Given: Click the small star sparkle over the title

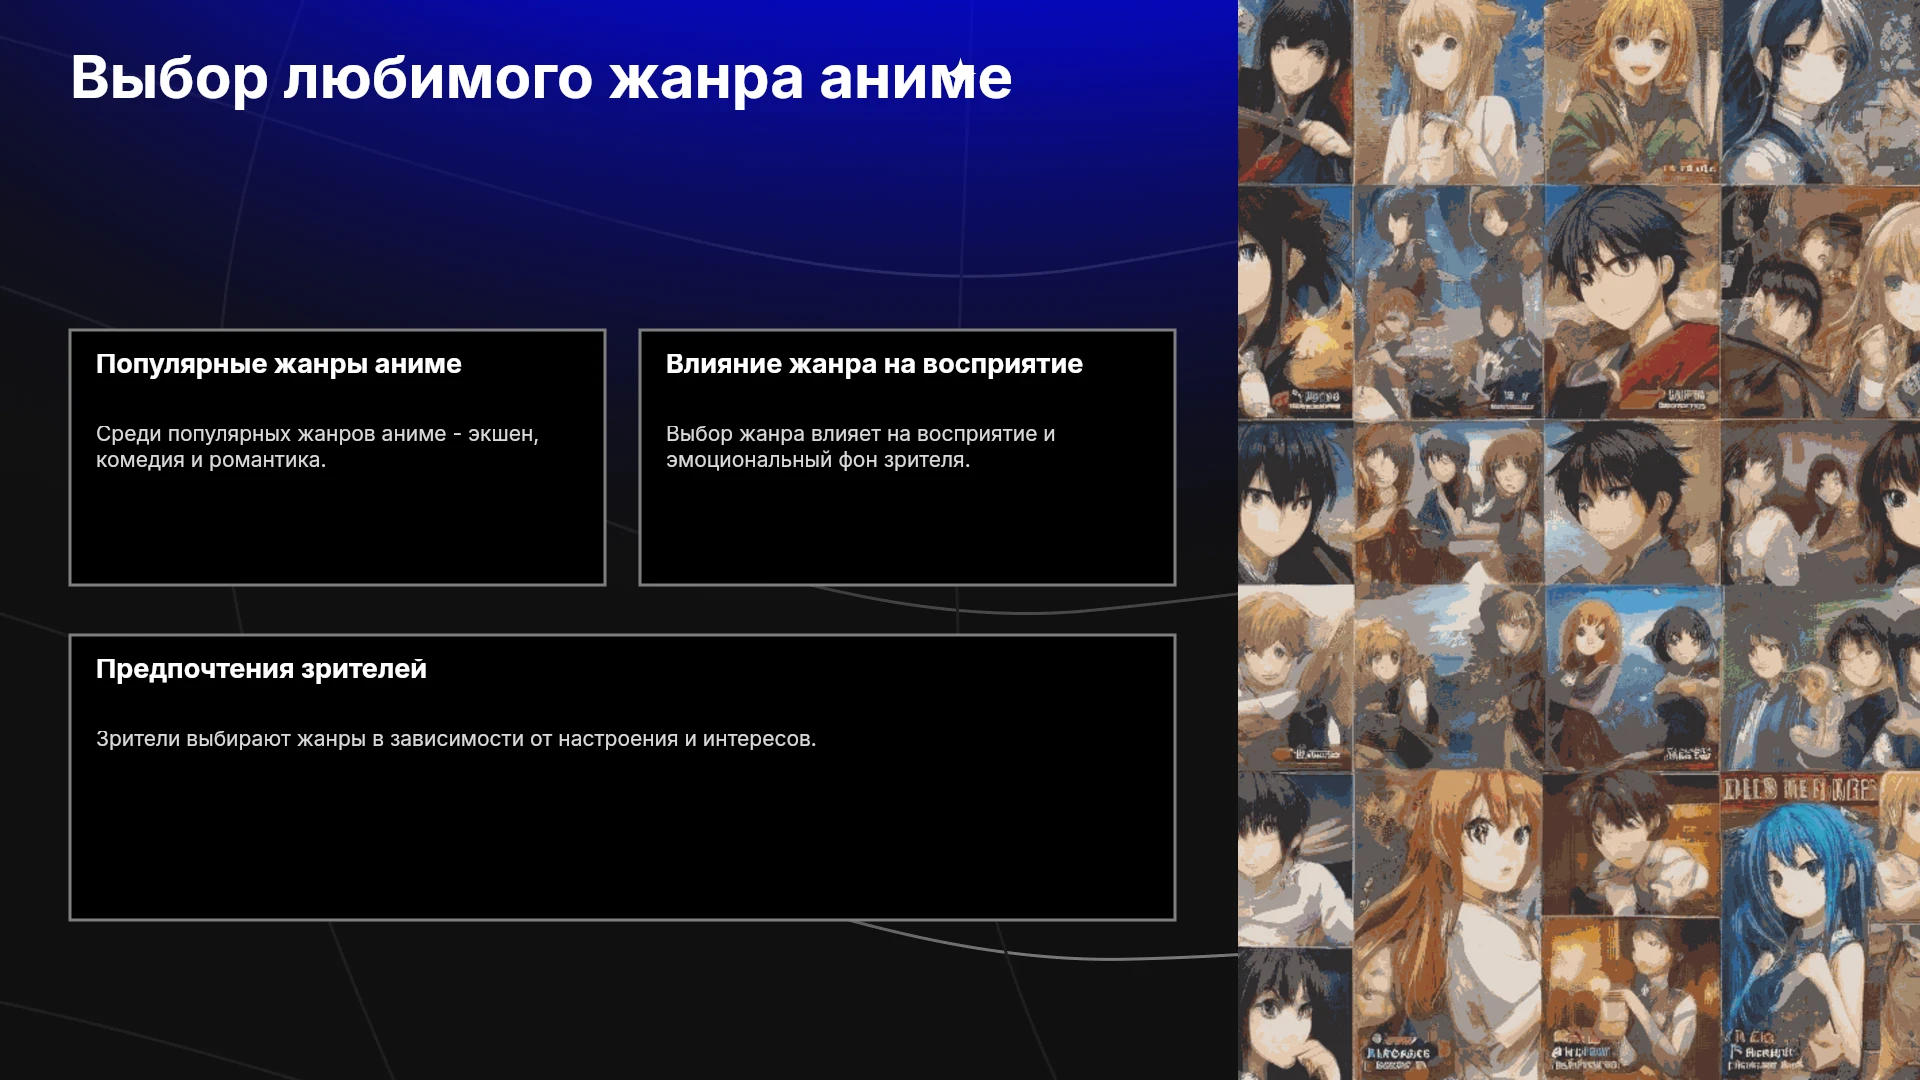Looking at the screenshot, I should point(958,71).
